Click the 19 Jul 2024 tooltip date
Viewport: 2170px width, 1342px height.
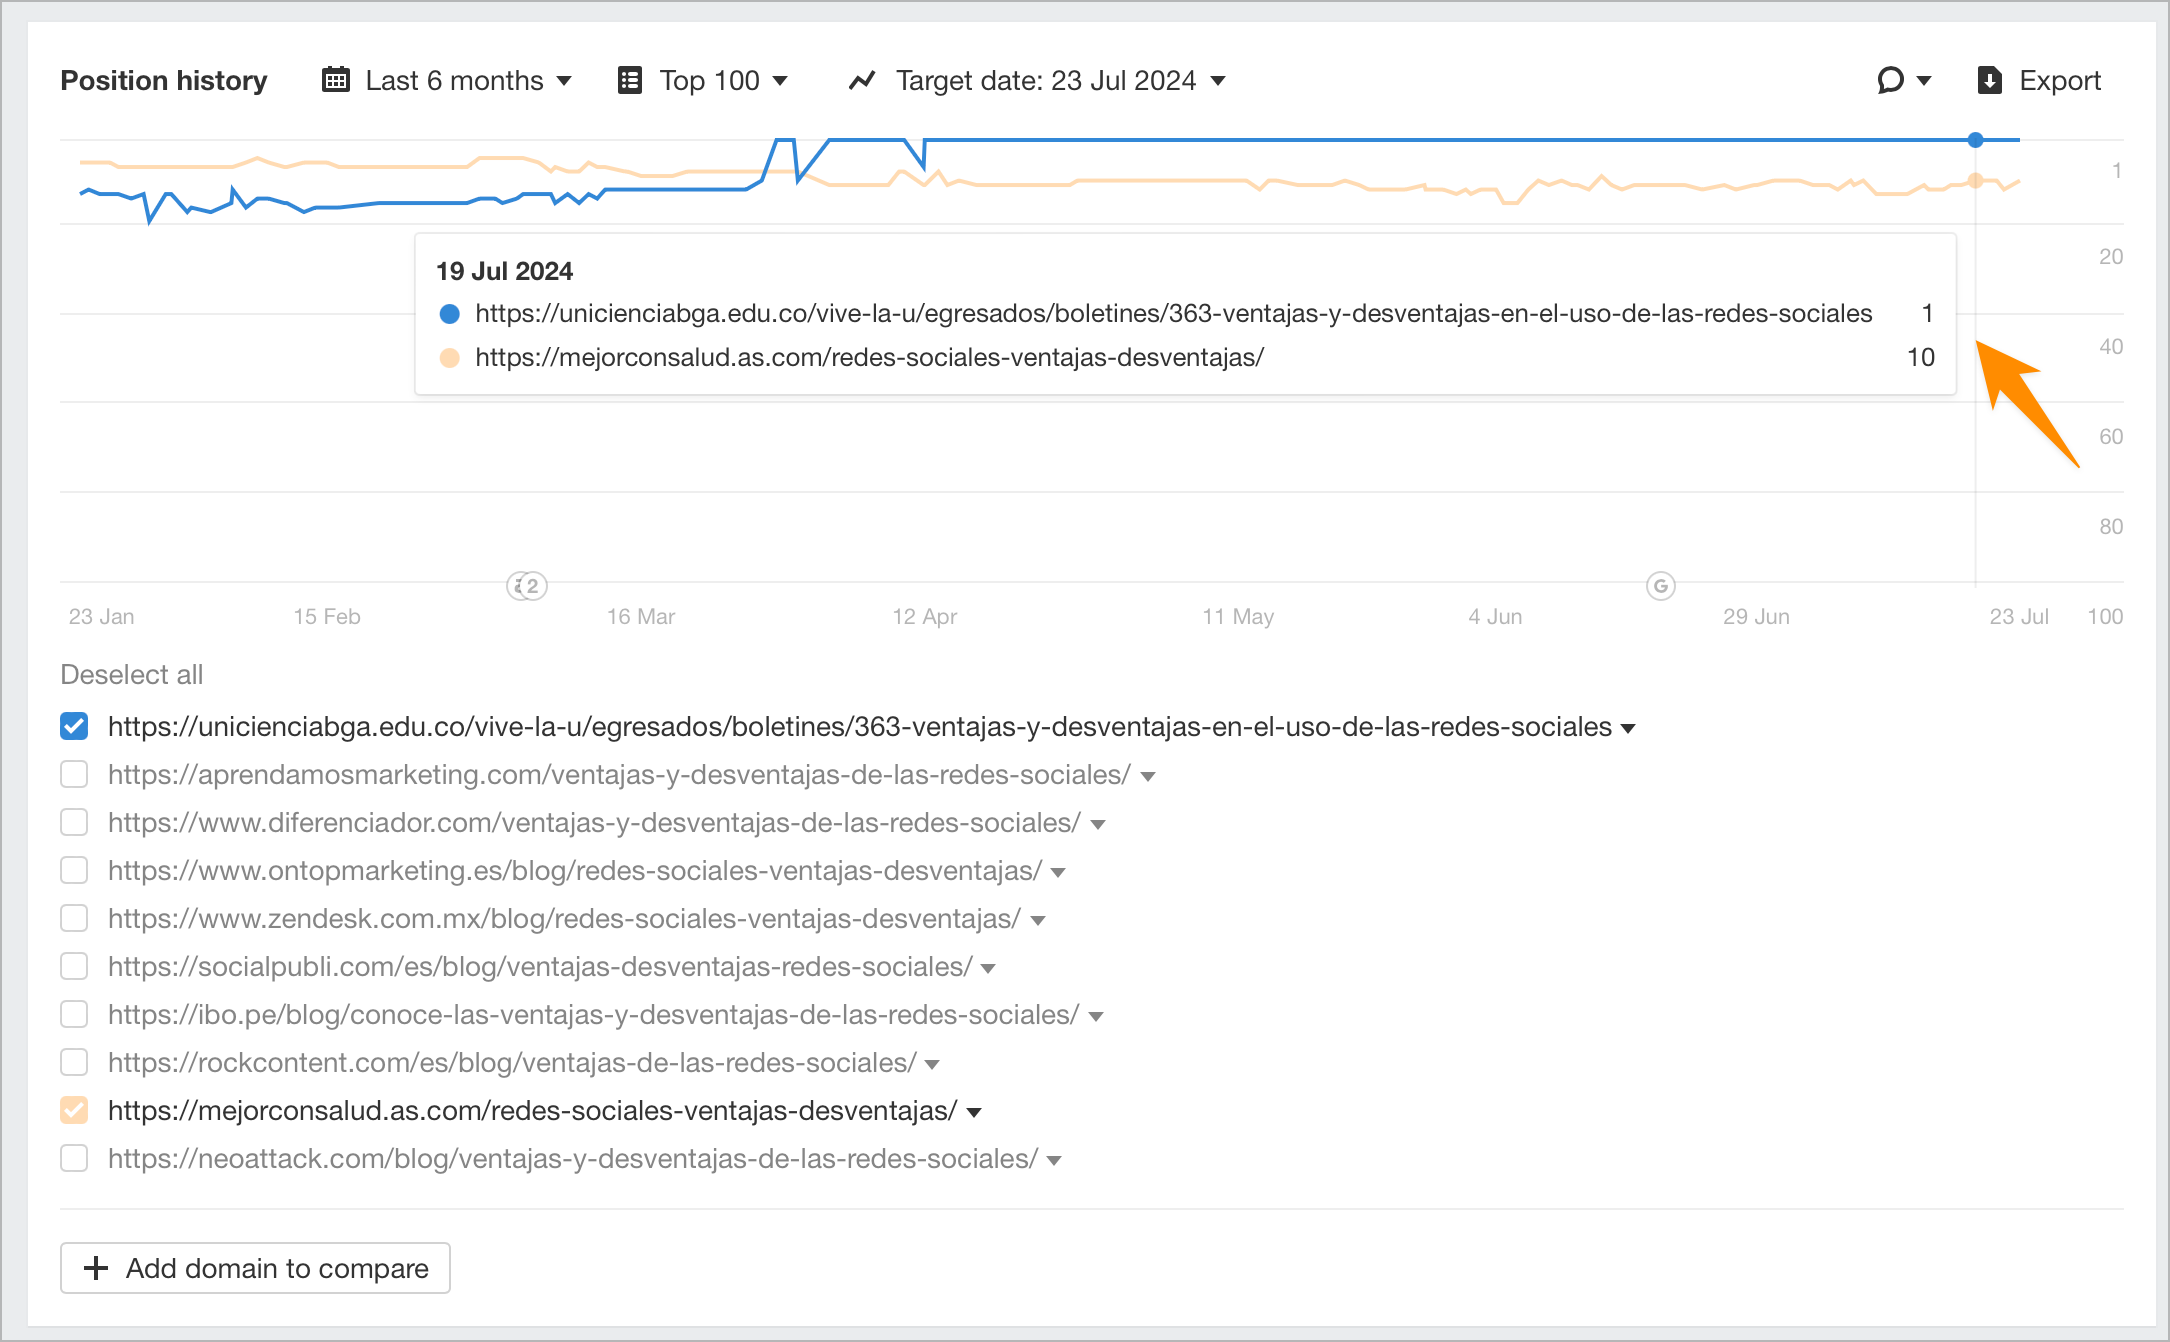[504, 271]
